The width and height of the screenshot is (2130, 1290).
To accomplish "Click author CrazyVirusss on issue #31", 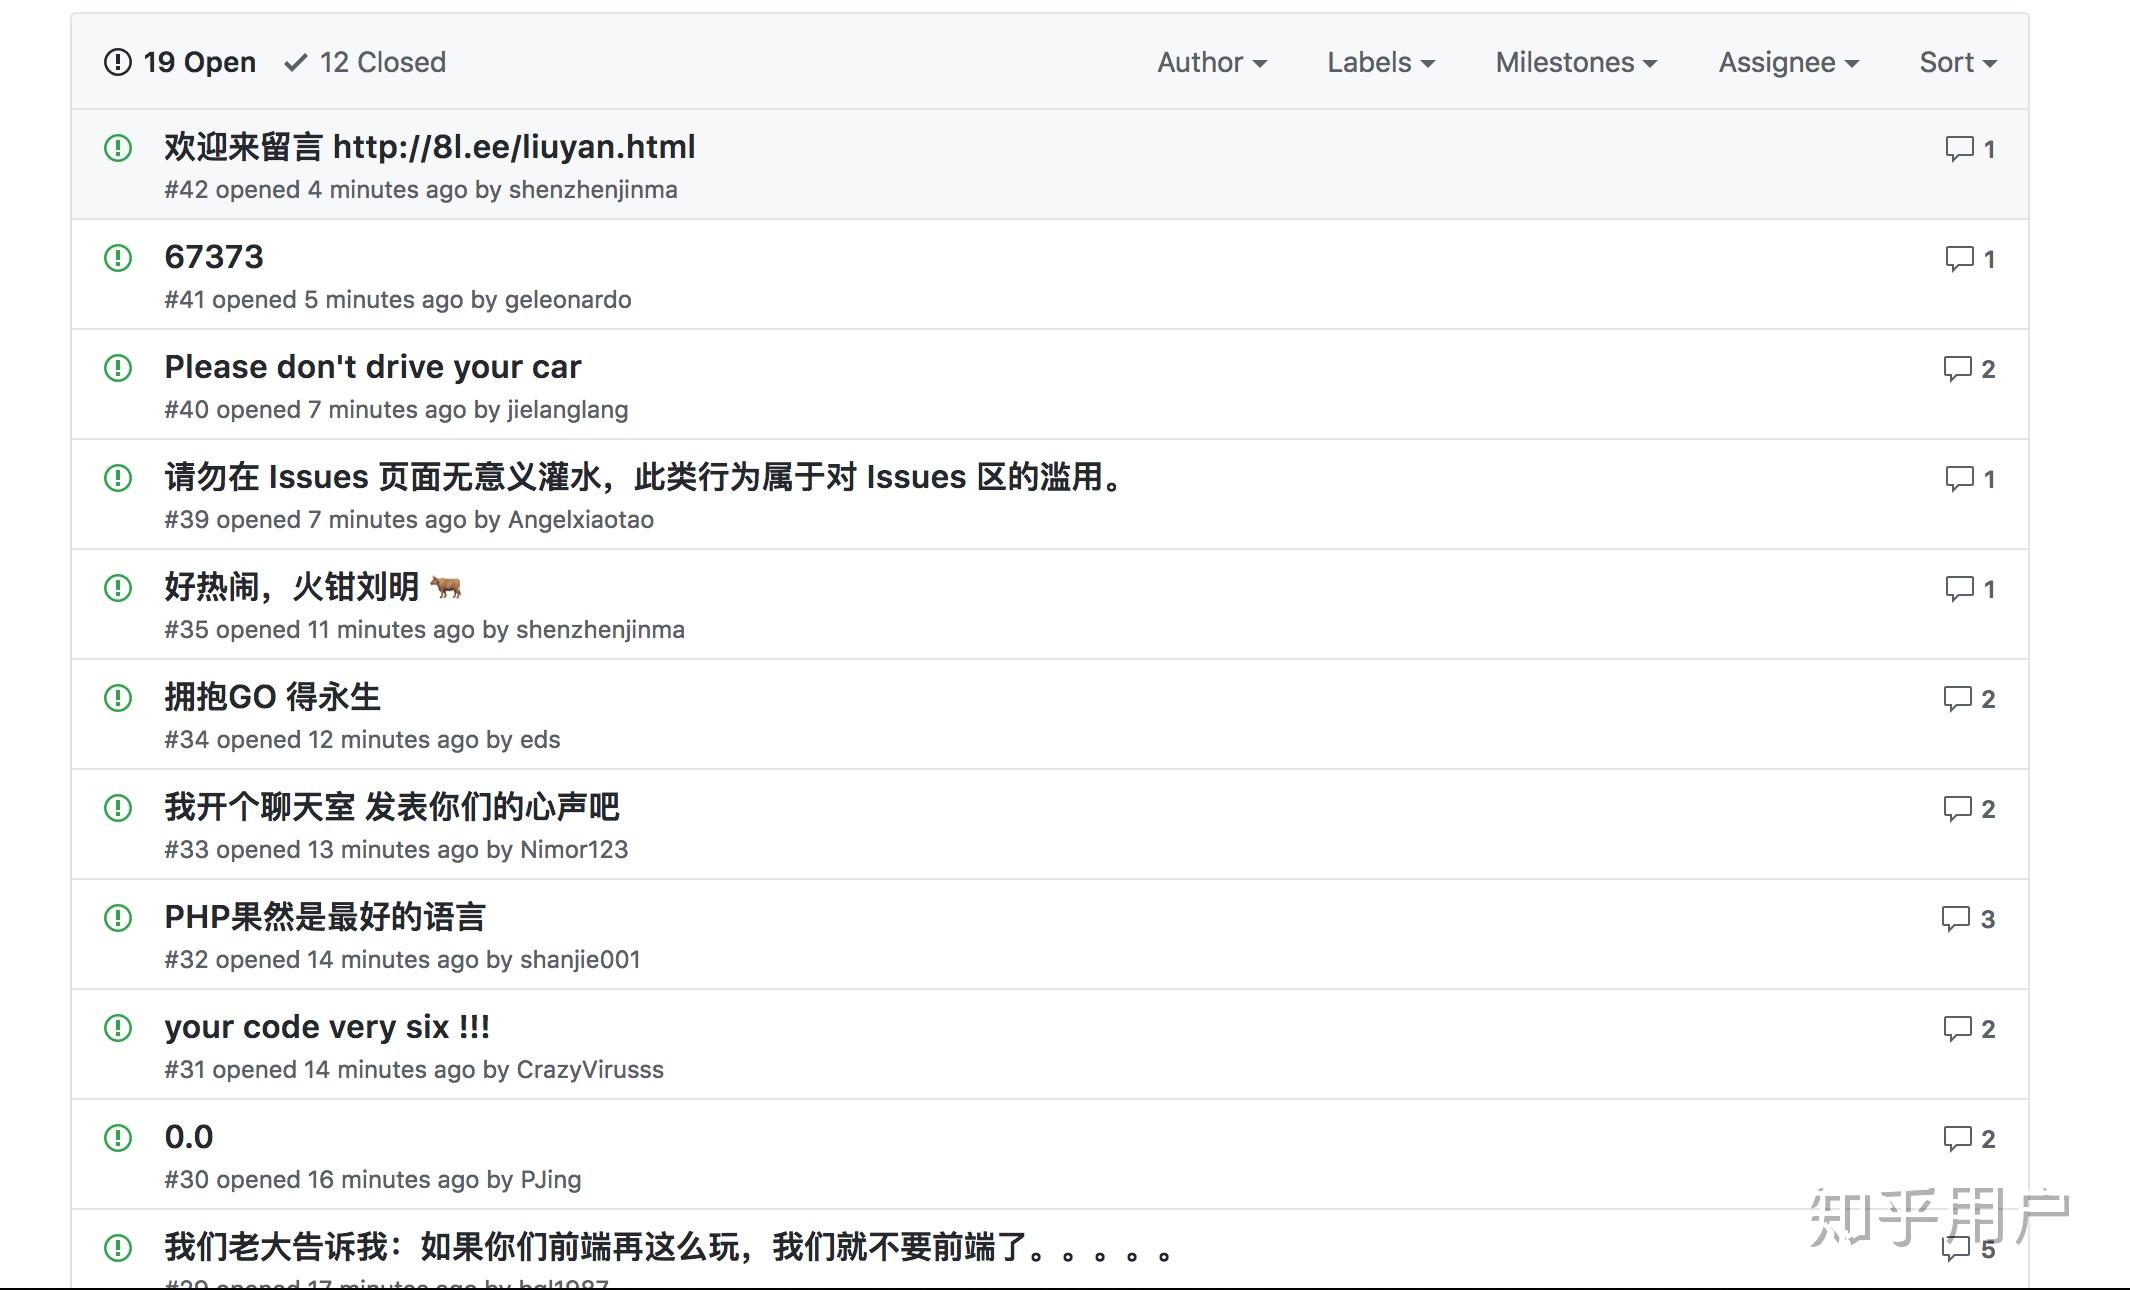I will pyautogui.click(x=589, y=1070).
